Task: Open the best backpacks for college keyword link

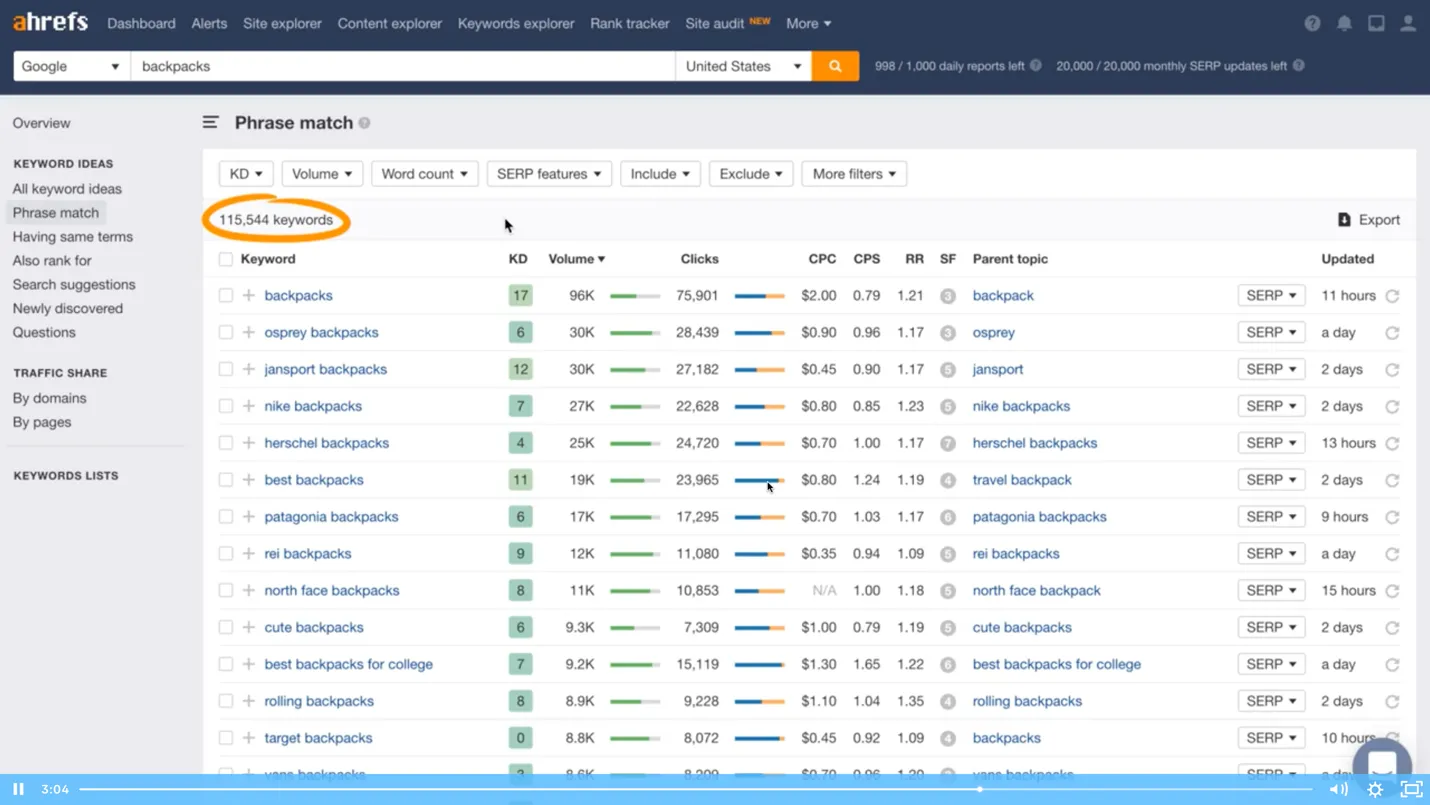Action: pyautogui.click(x=348, y=664)
